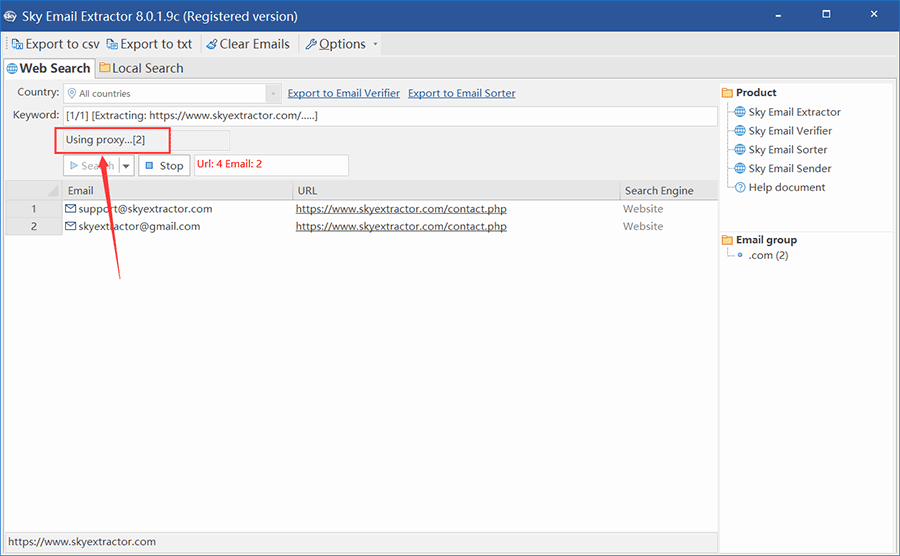Select row header number 1
900x556 pixels.
[34, 209]
